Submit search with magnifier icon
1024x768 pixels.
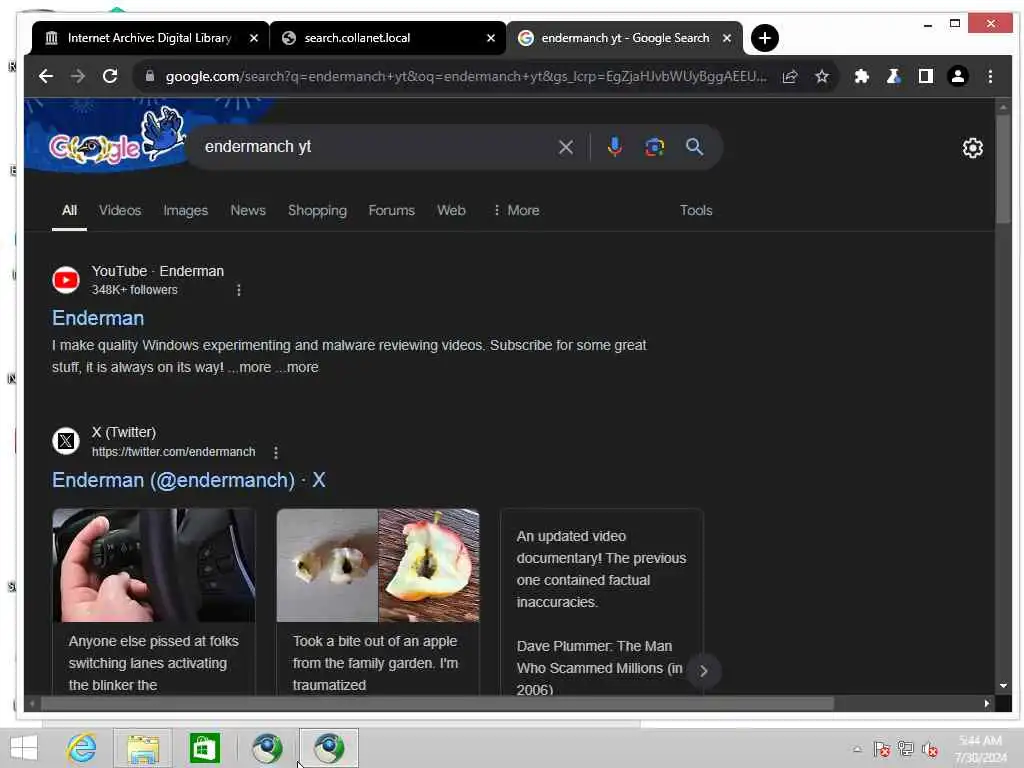pos(694,146)
